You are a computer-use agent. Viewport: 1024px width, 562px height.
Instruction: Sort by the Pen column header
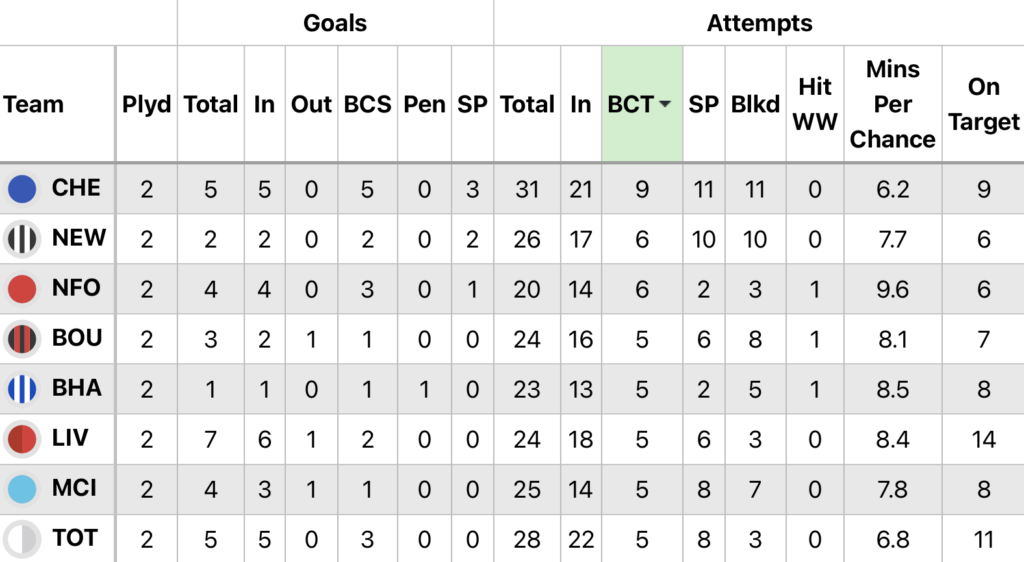click(x=424, y=104)
